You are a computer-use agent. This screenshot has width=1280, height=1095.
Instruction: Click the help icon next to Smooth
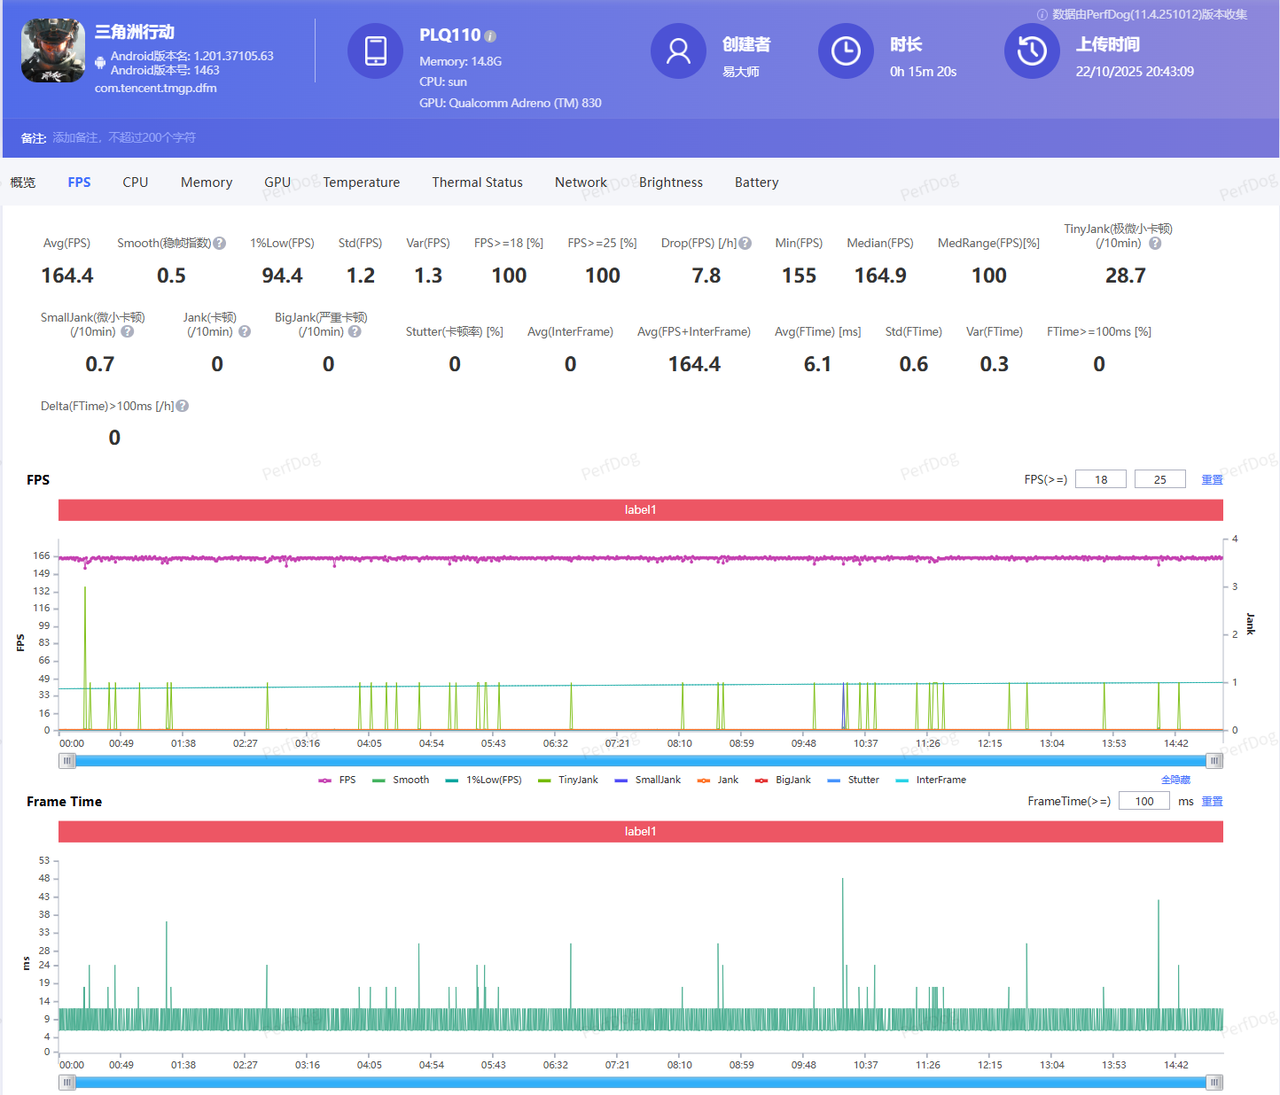[x=220, y=243]
